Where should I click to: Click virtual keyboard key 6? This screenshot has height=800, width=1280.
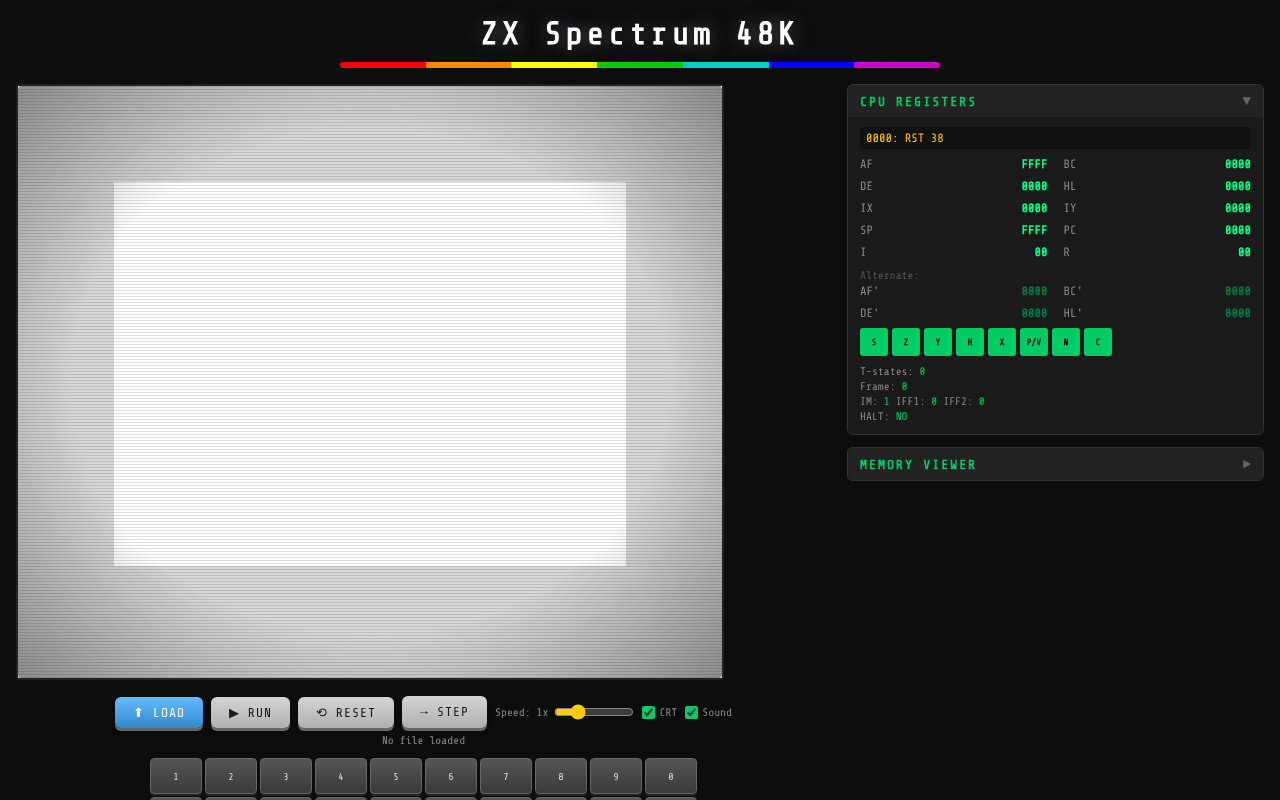(451, 776)
